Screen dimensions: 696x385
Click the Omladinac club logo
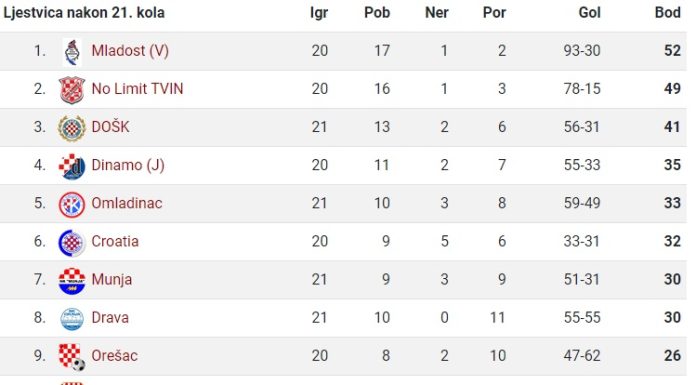pyautogui.click(x=72, y=205)
